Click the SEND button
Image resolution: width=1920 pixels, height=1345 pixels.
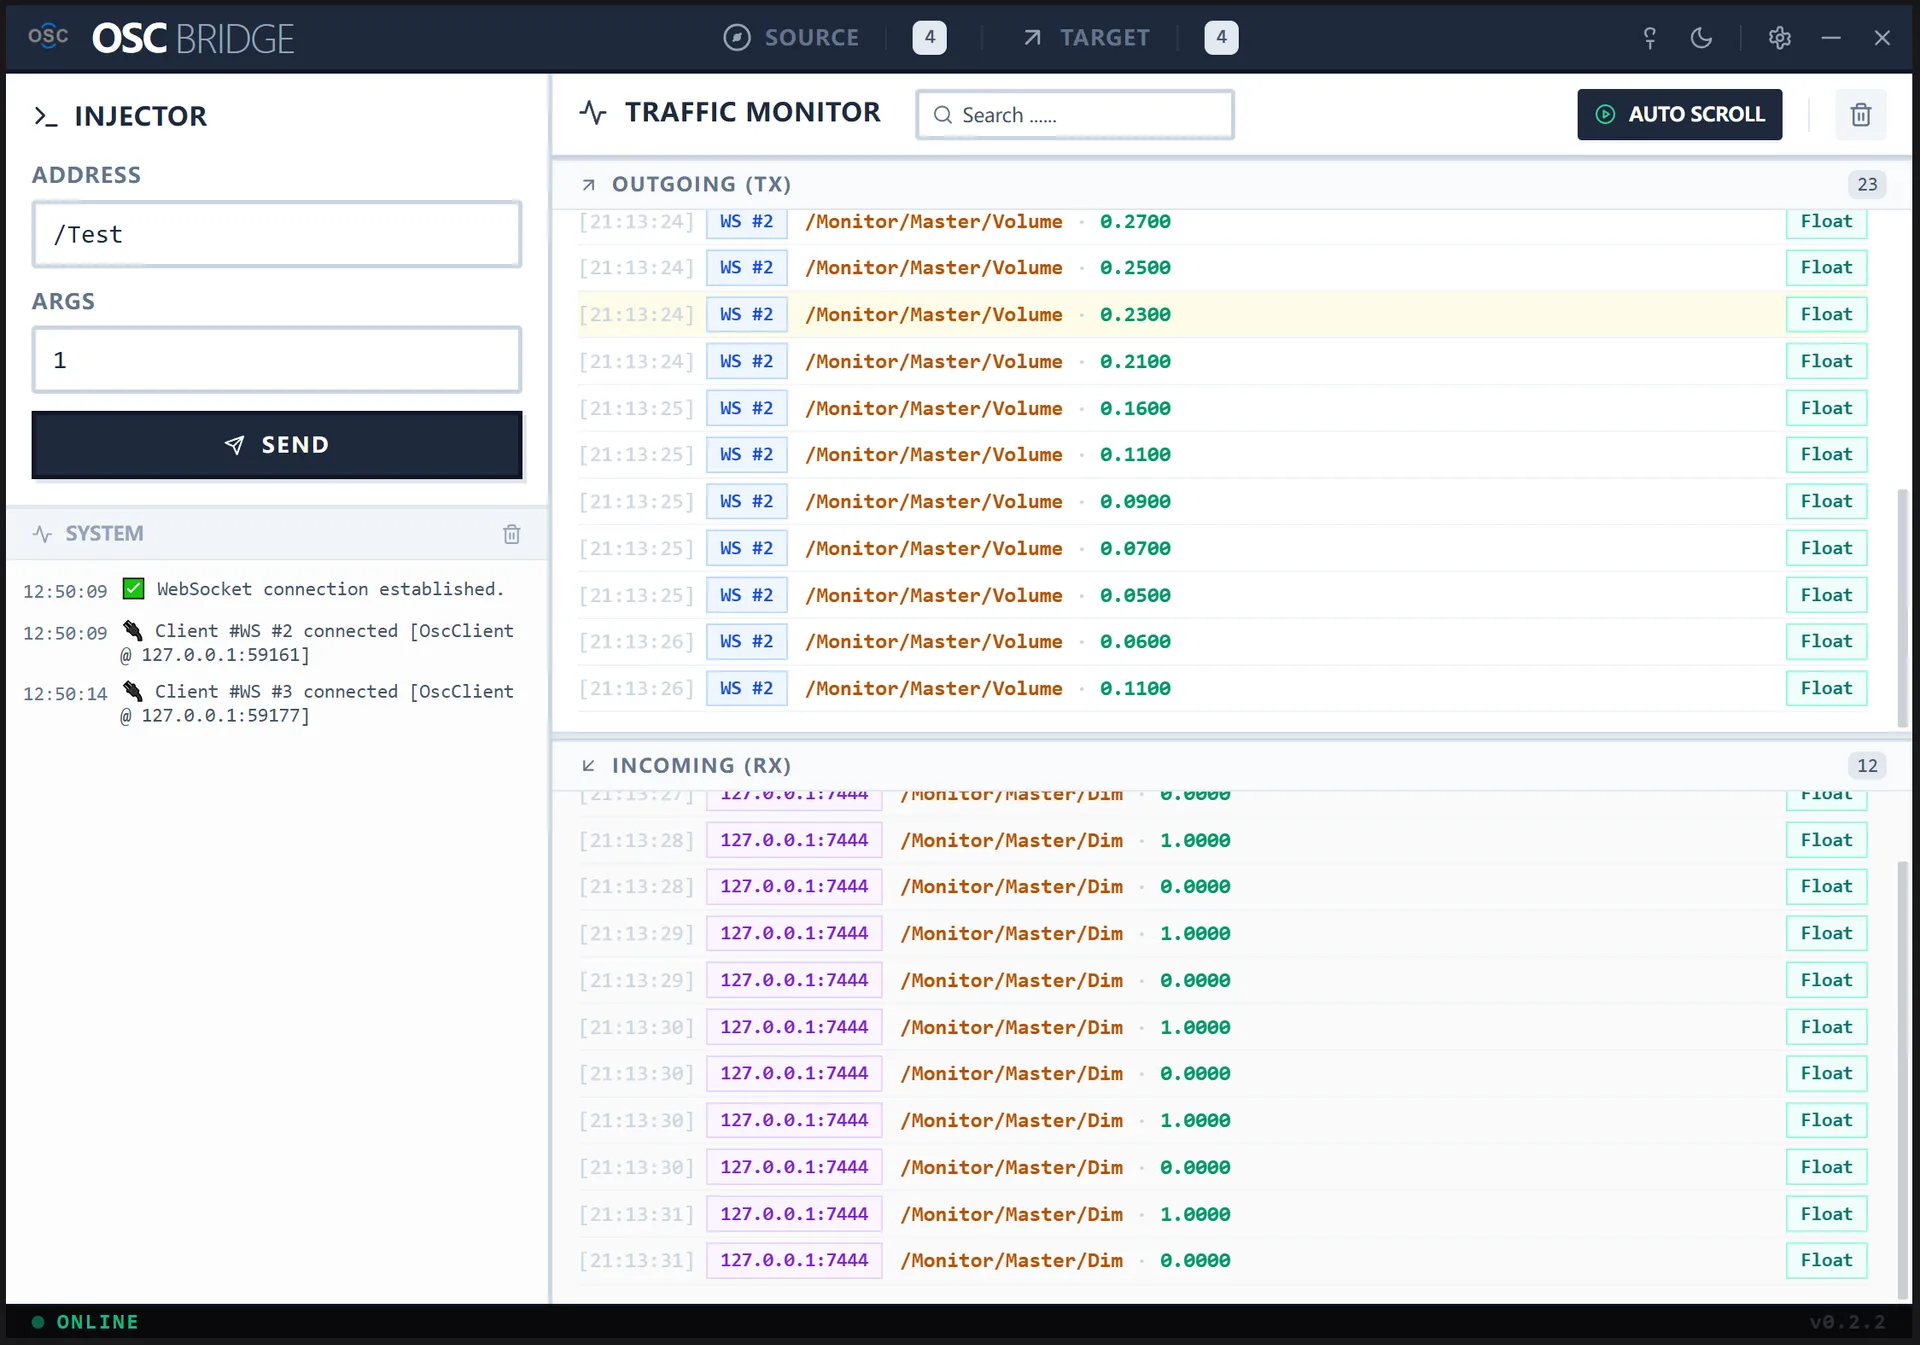pyautogui.click(x=277, y=445)
